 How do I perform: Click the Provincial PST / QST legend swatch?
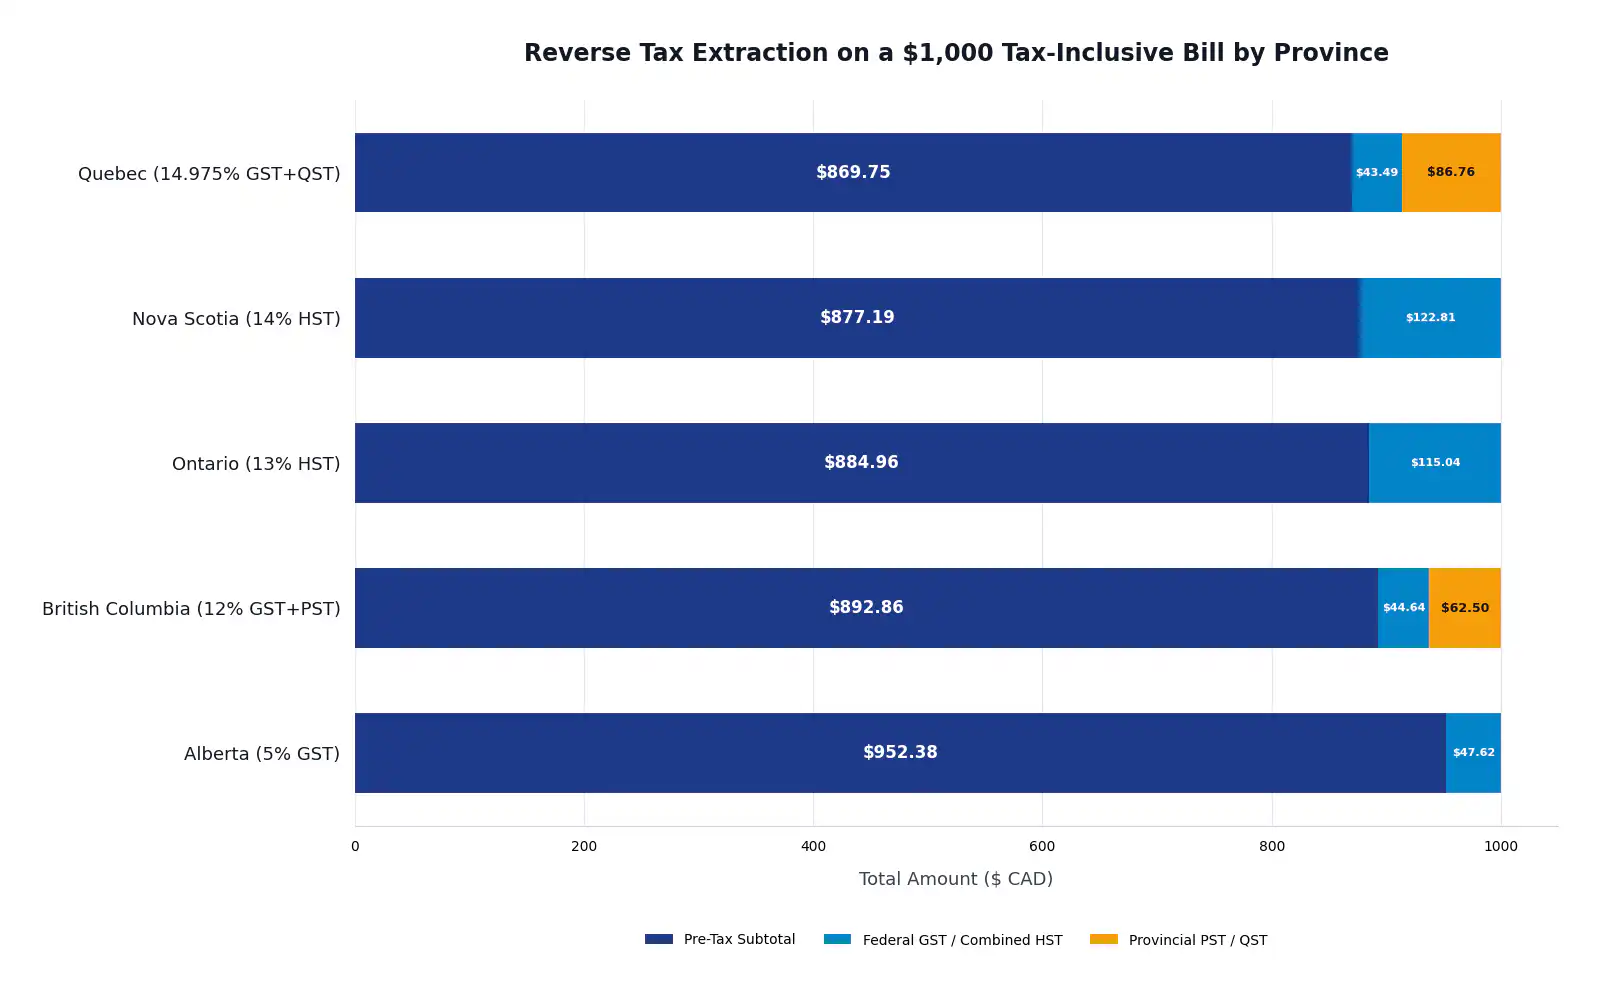pyautogui.click(x=1104, y=939)
